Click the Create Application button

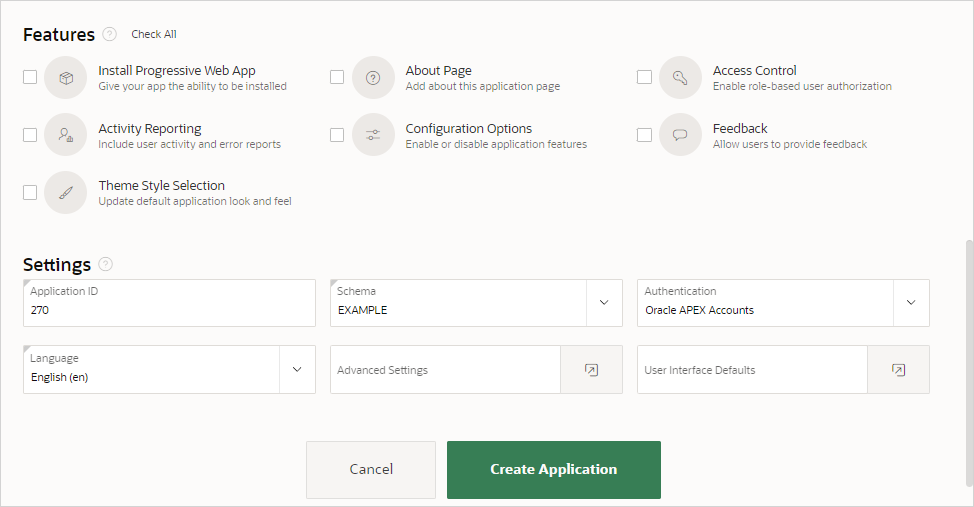point(553,470)
